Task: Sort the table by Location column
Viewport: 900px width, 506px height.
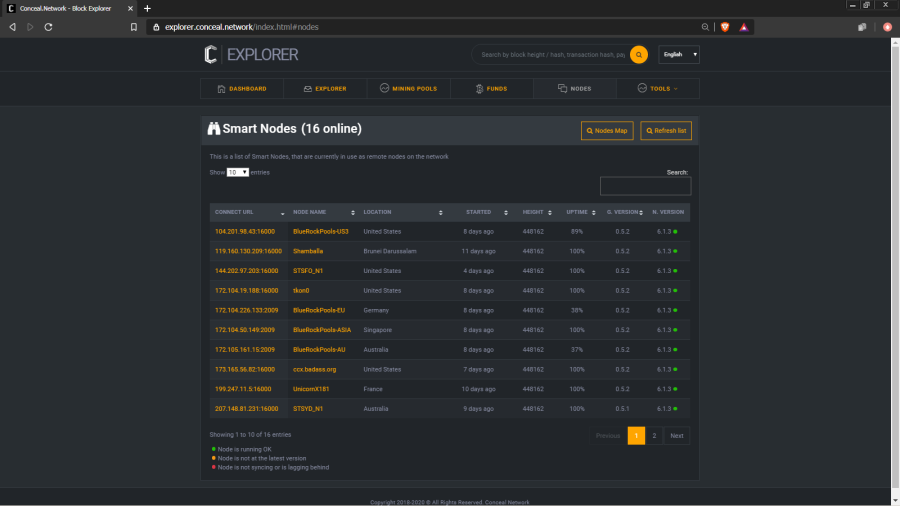Action: tap(403, 212)
